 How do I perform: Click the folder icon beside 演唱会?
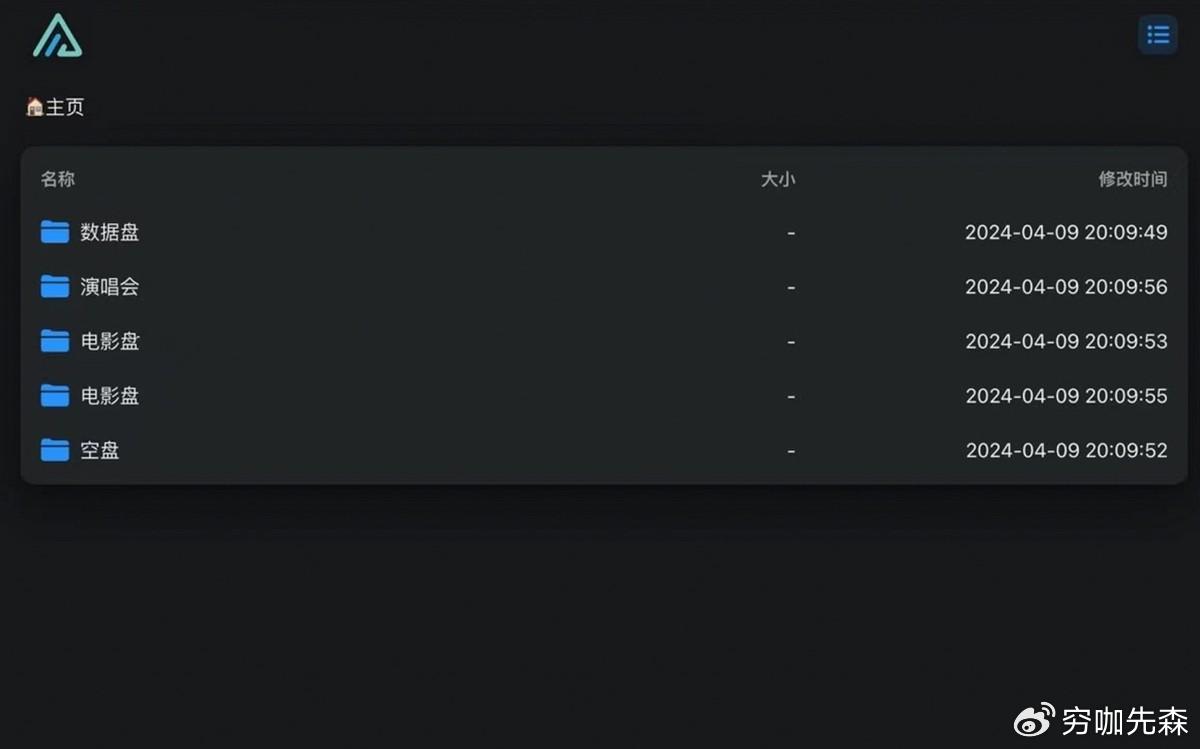(x=55, y=287)
